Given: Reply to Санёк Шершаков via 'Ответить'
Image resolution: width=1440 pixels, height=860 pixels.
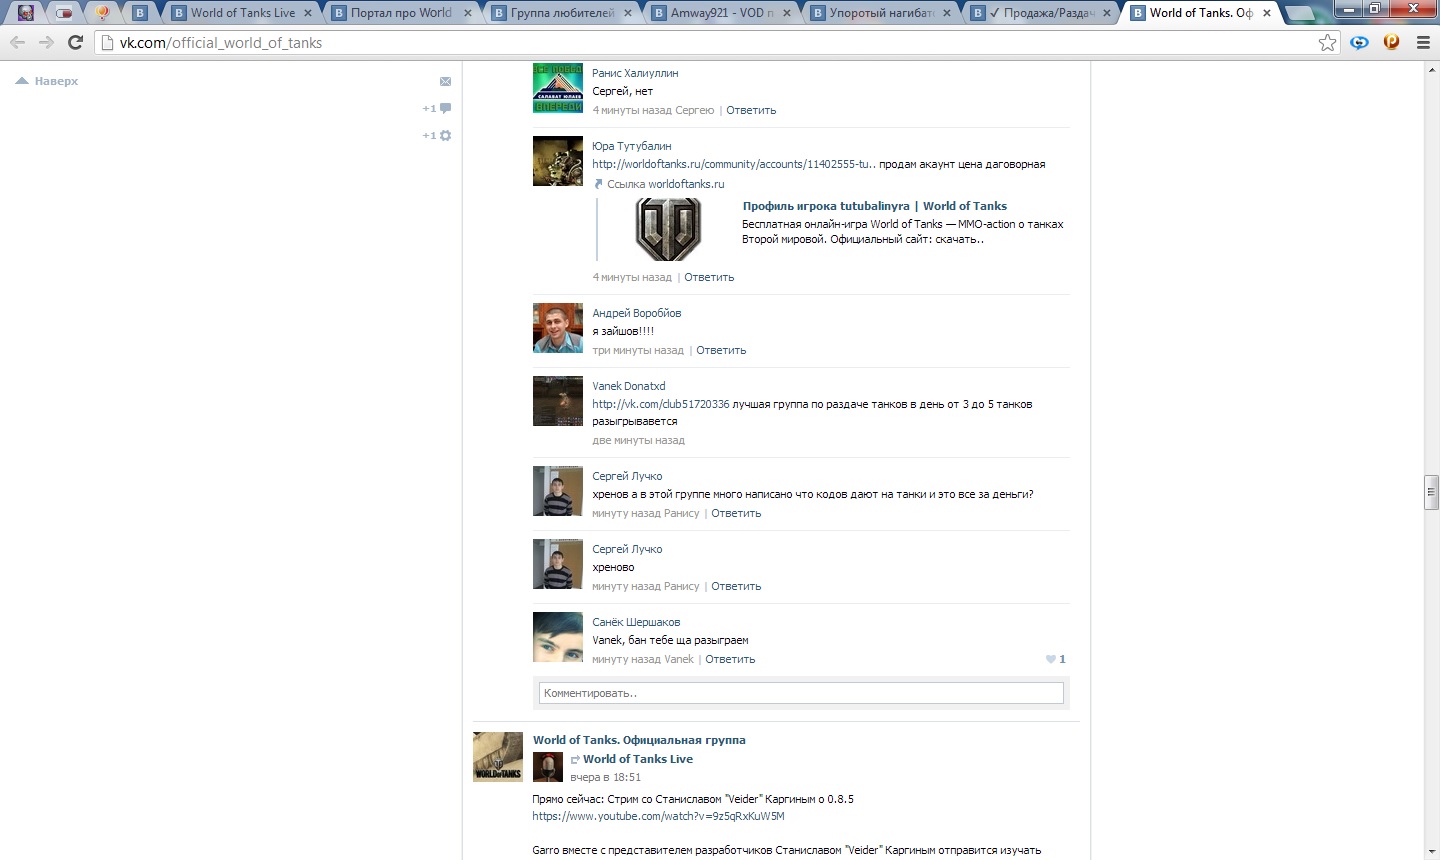Looking at the screenshot, I should coord(730,659).
